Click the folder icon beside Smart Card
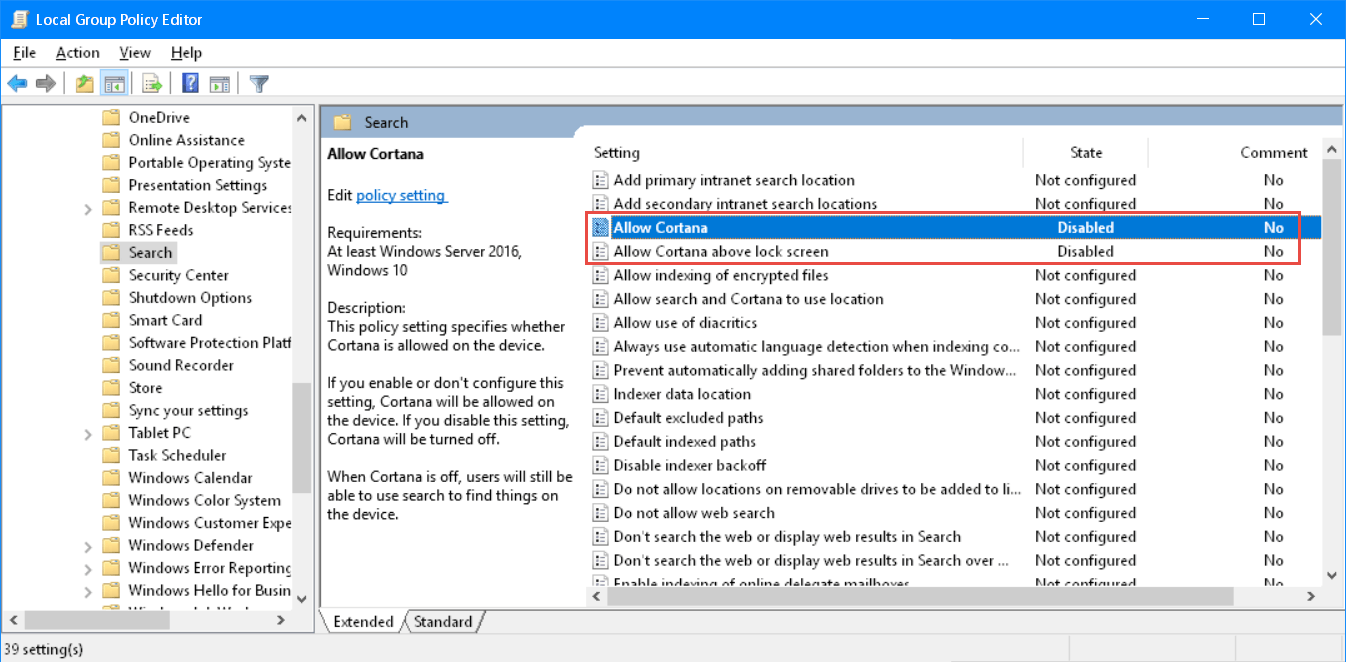Image resolution: width=1346 pixels, height=662 pixels. coord(111,320)
